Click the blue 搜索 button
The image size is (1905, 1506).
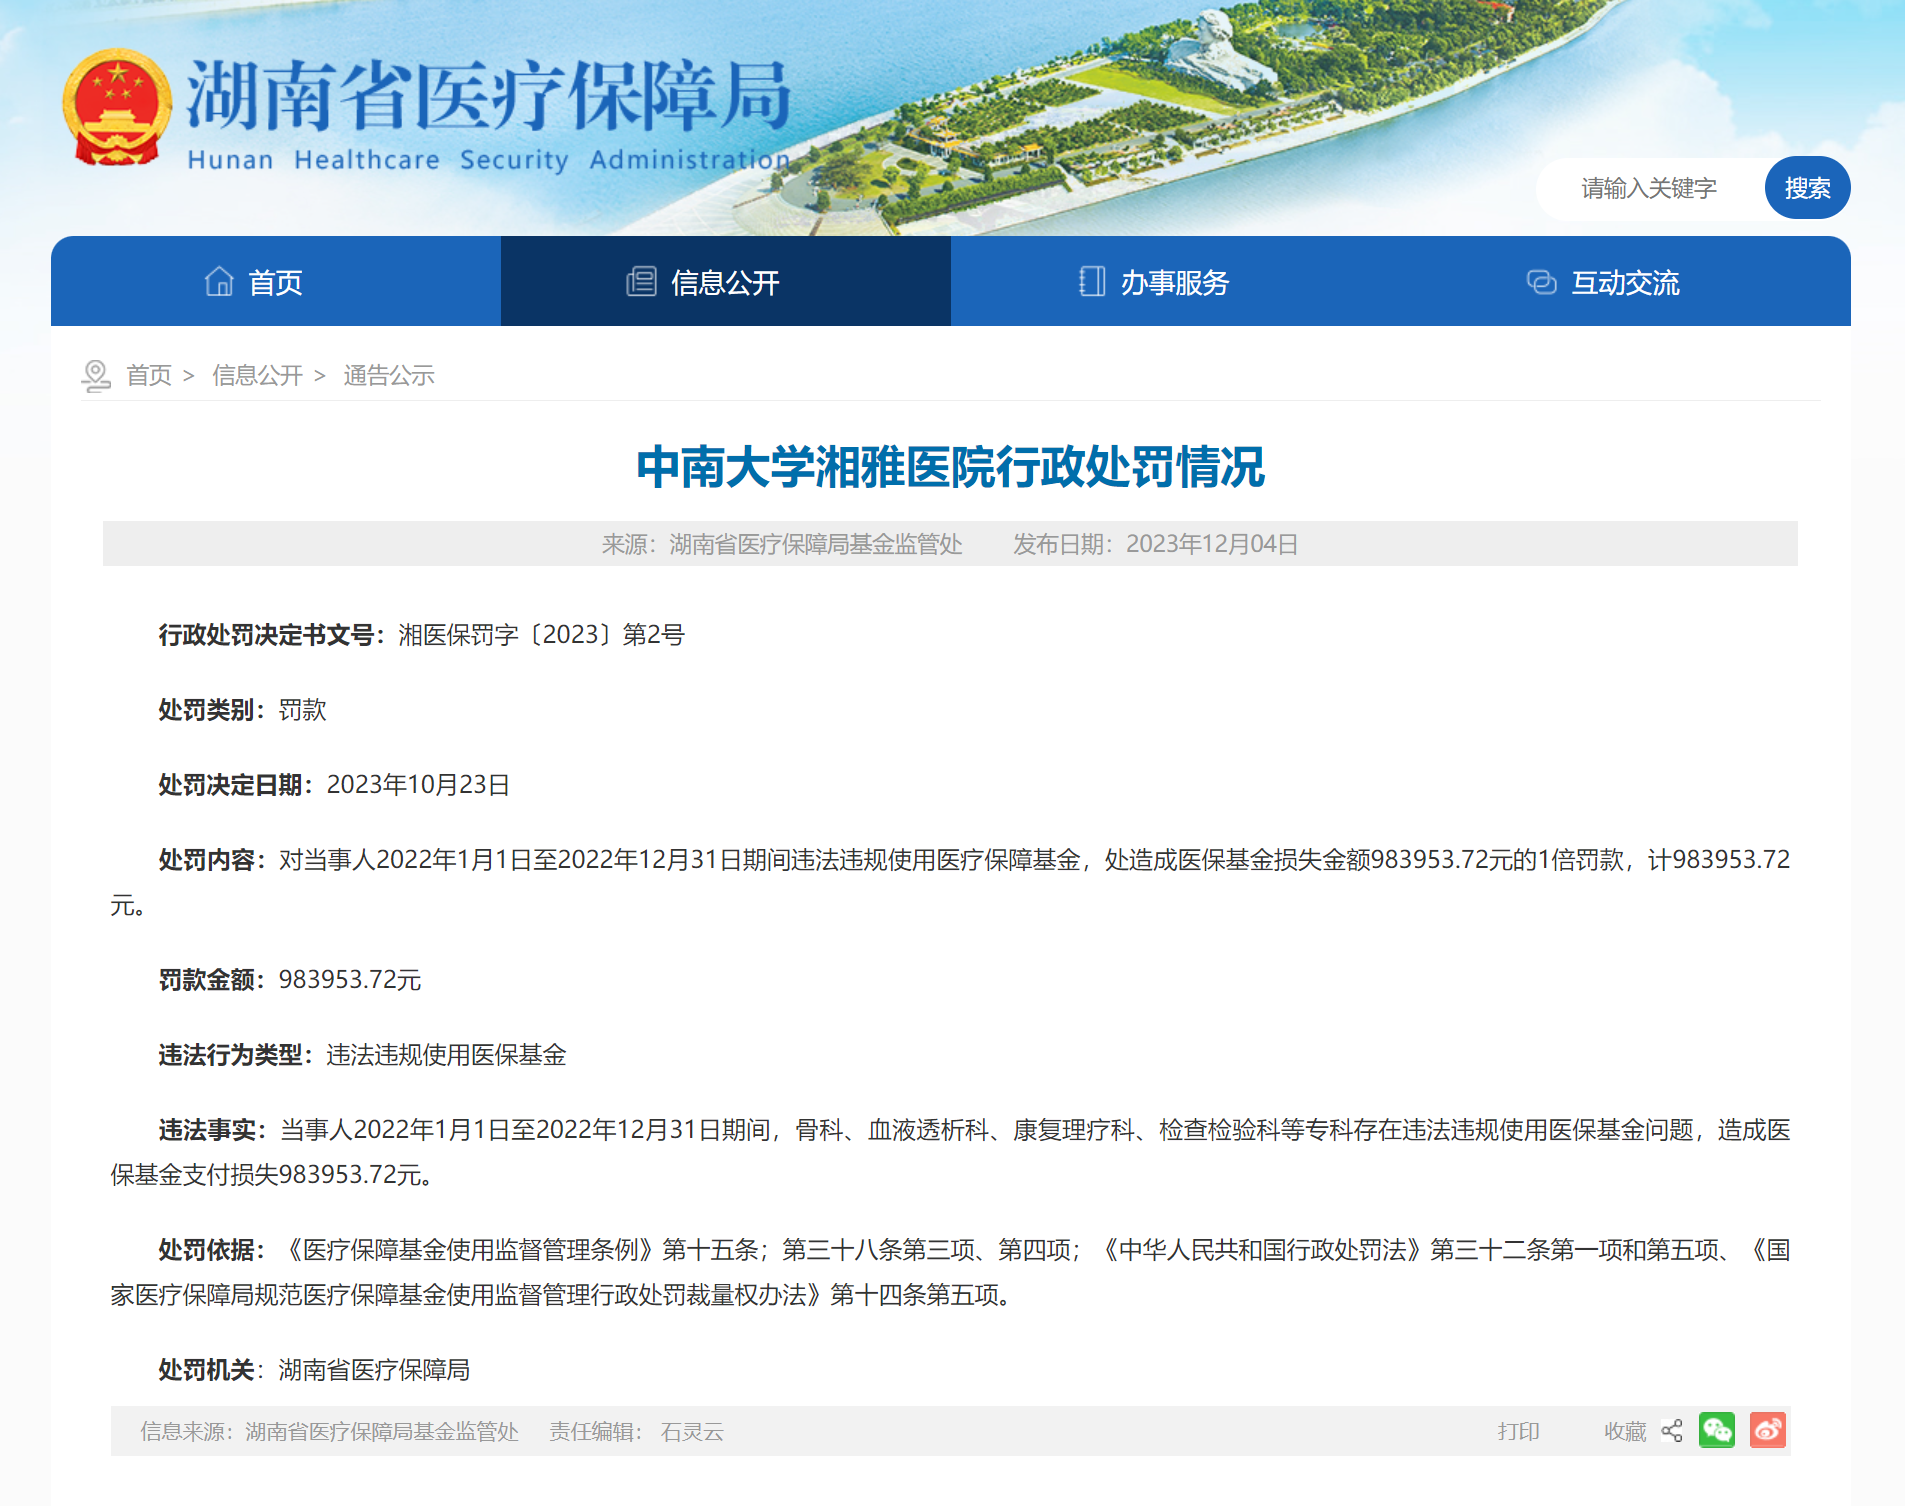[x=1808, y=188]
